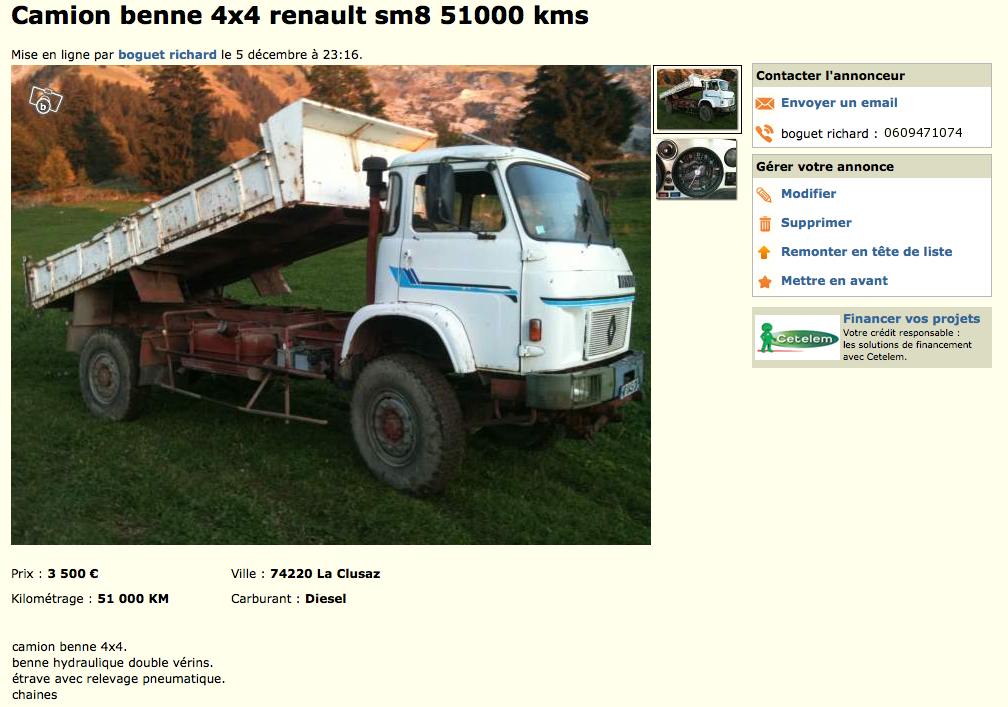Select the dashboard gauge thumbnail

697,169
